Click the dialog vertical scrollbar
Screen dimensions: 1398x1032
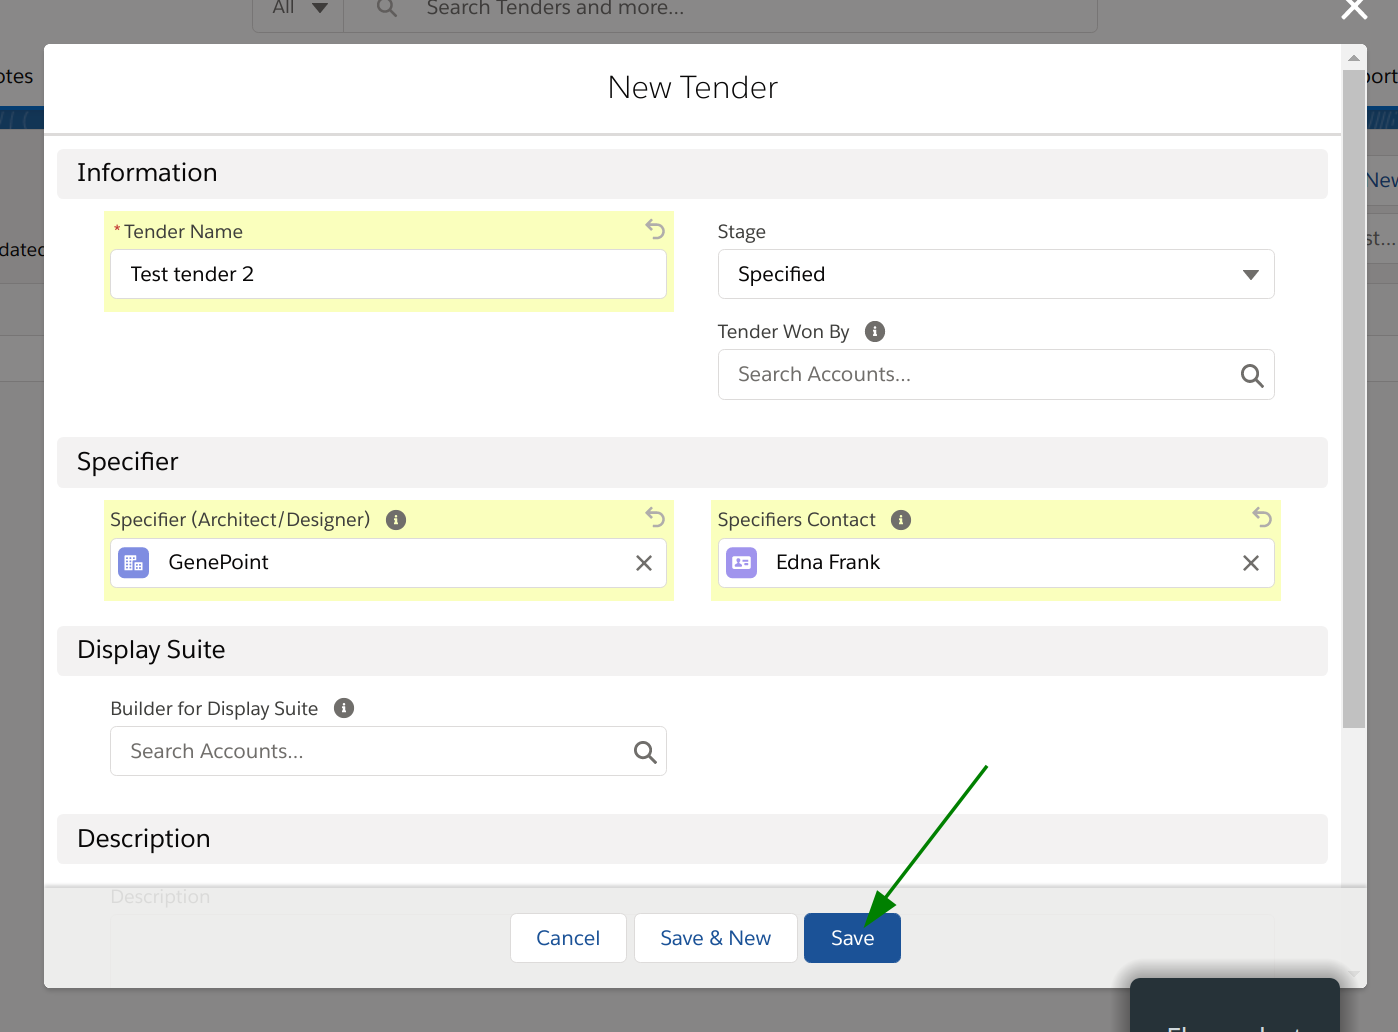click(1354, 398)
